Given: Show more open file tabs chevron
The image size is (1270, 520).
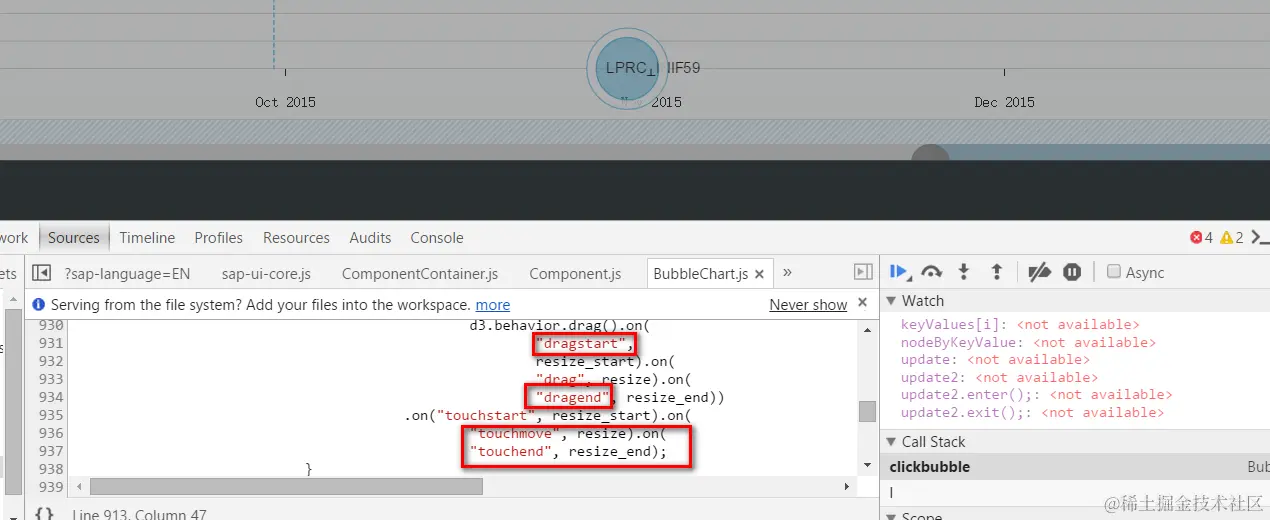Looking at the screenshot, I should click(787, 272).
